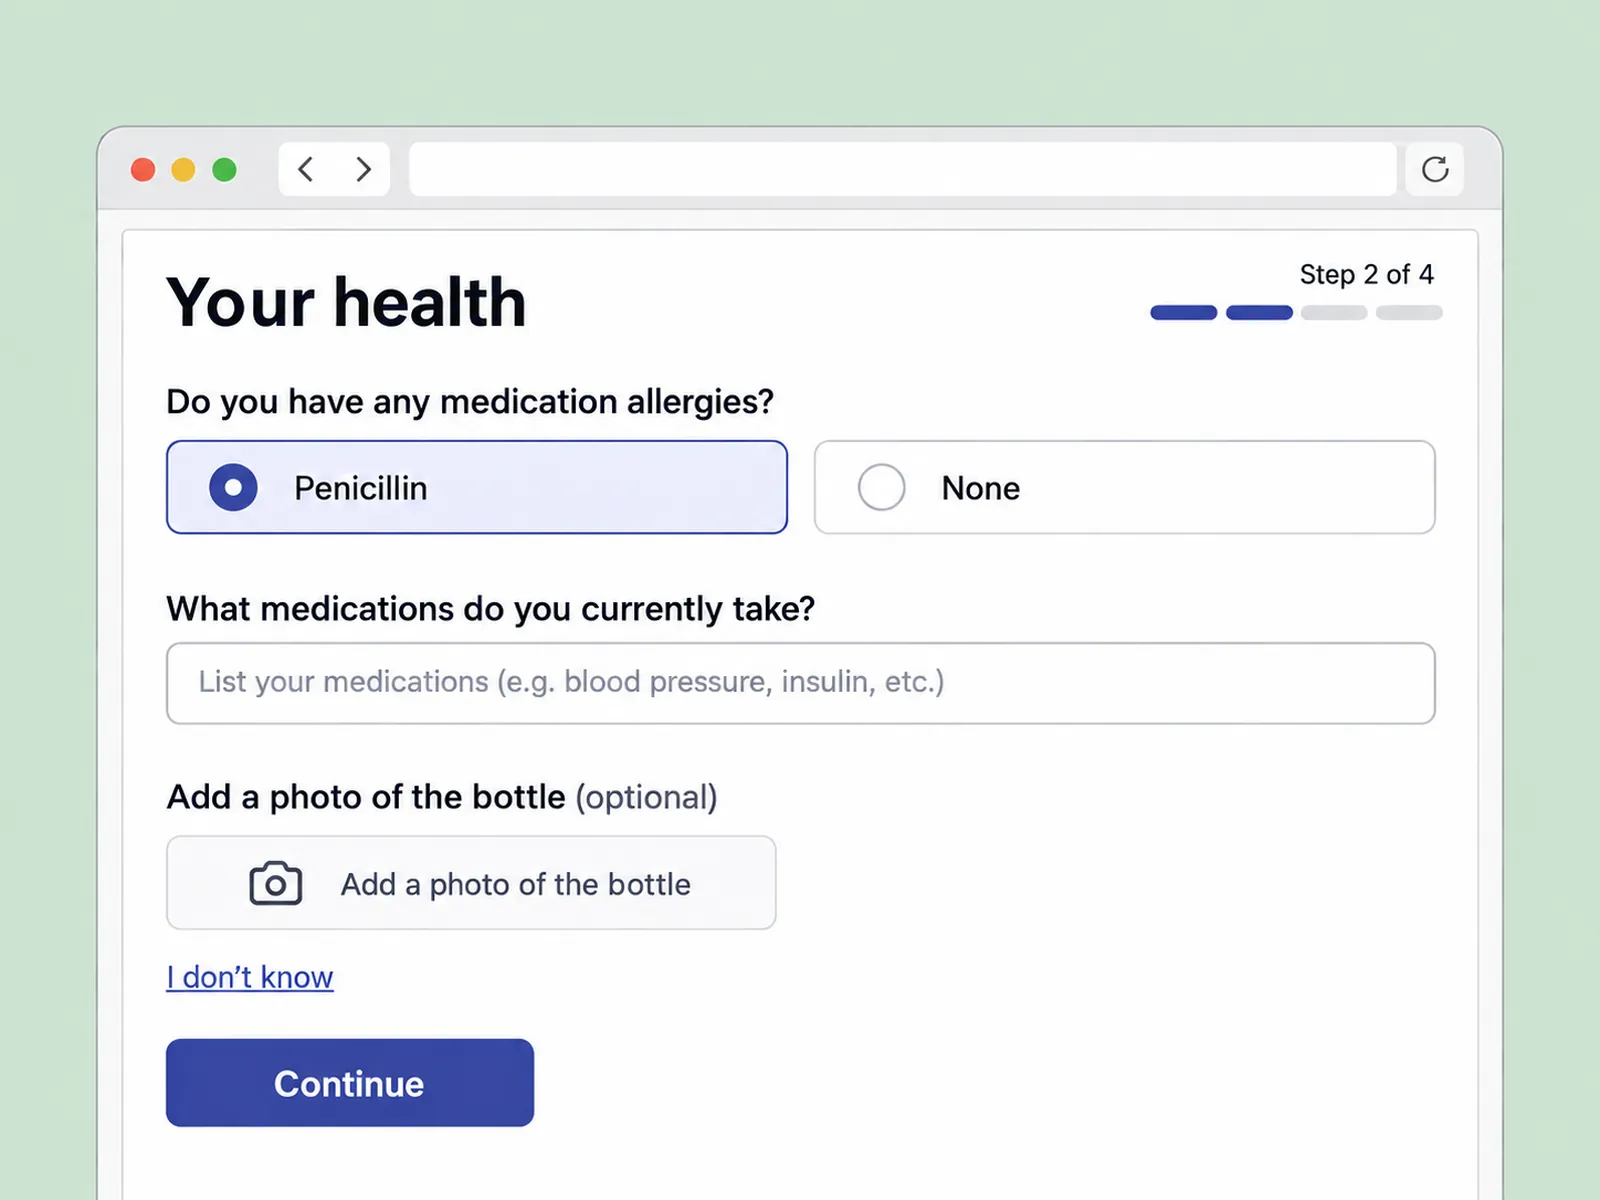This screenshot has width=1600, height=1200.
Task: Click the second progress step segment
Action: pyautogui.click(x=1259, y=313)
